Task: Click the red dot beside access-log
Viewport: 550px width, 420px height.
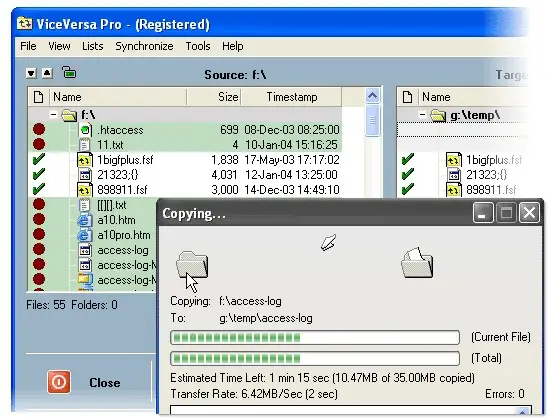Action: [39, 249]
